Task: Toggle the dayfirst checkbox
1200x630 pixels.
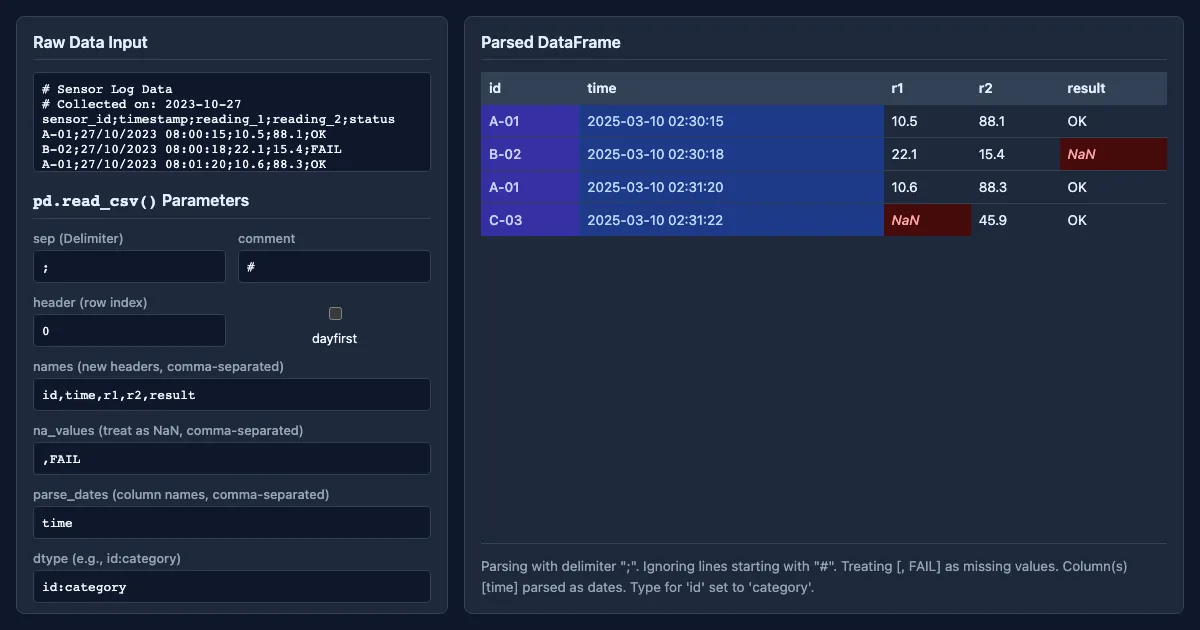Action: pyautogui.click(x=335, y=314)
